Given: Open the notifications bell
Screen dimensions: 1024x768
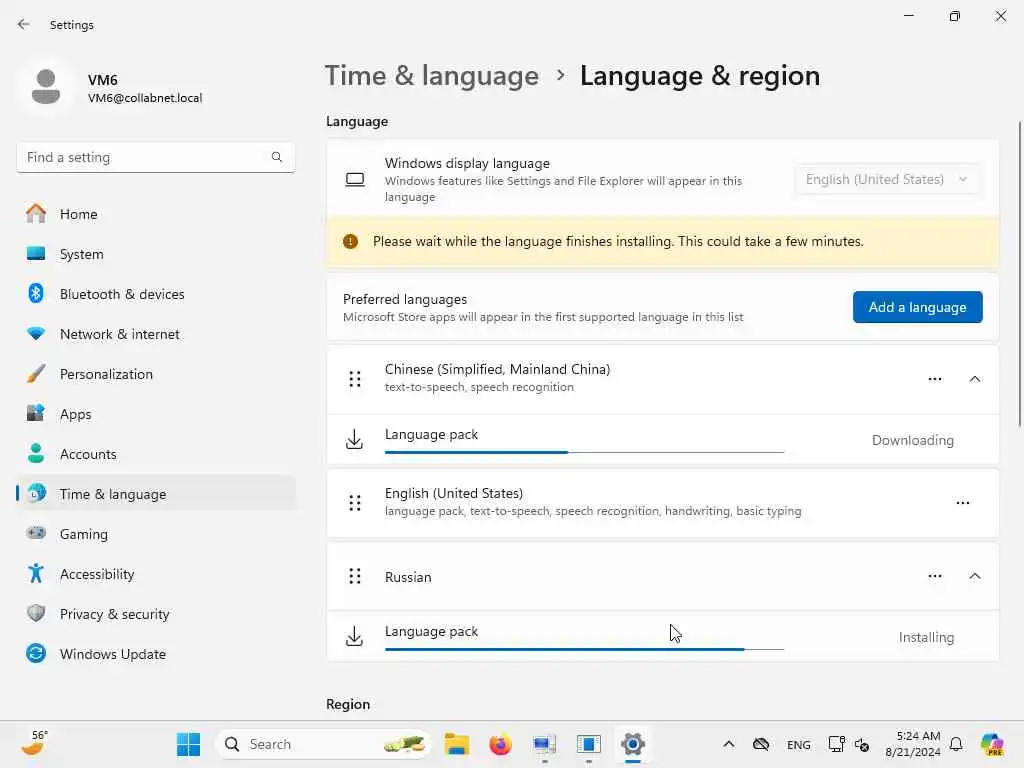Looking at the screenshot, I should [956, 744].
